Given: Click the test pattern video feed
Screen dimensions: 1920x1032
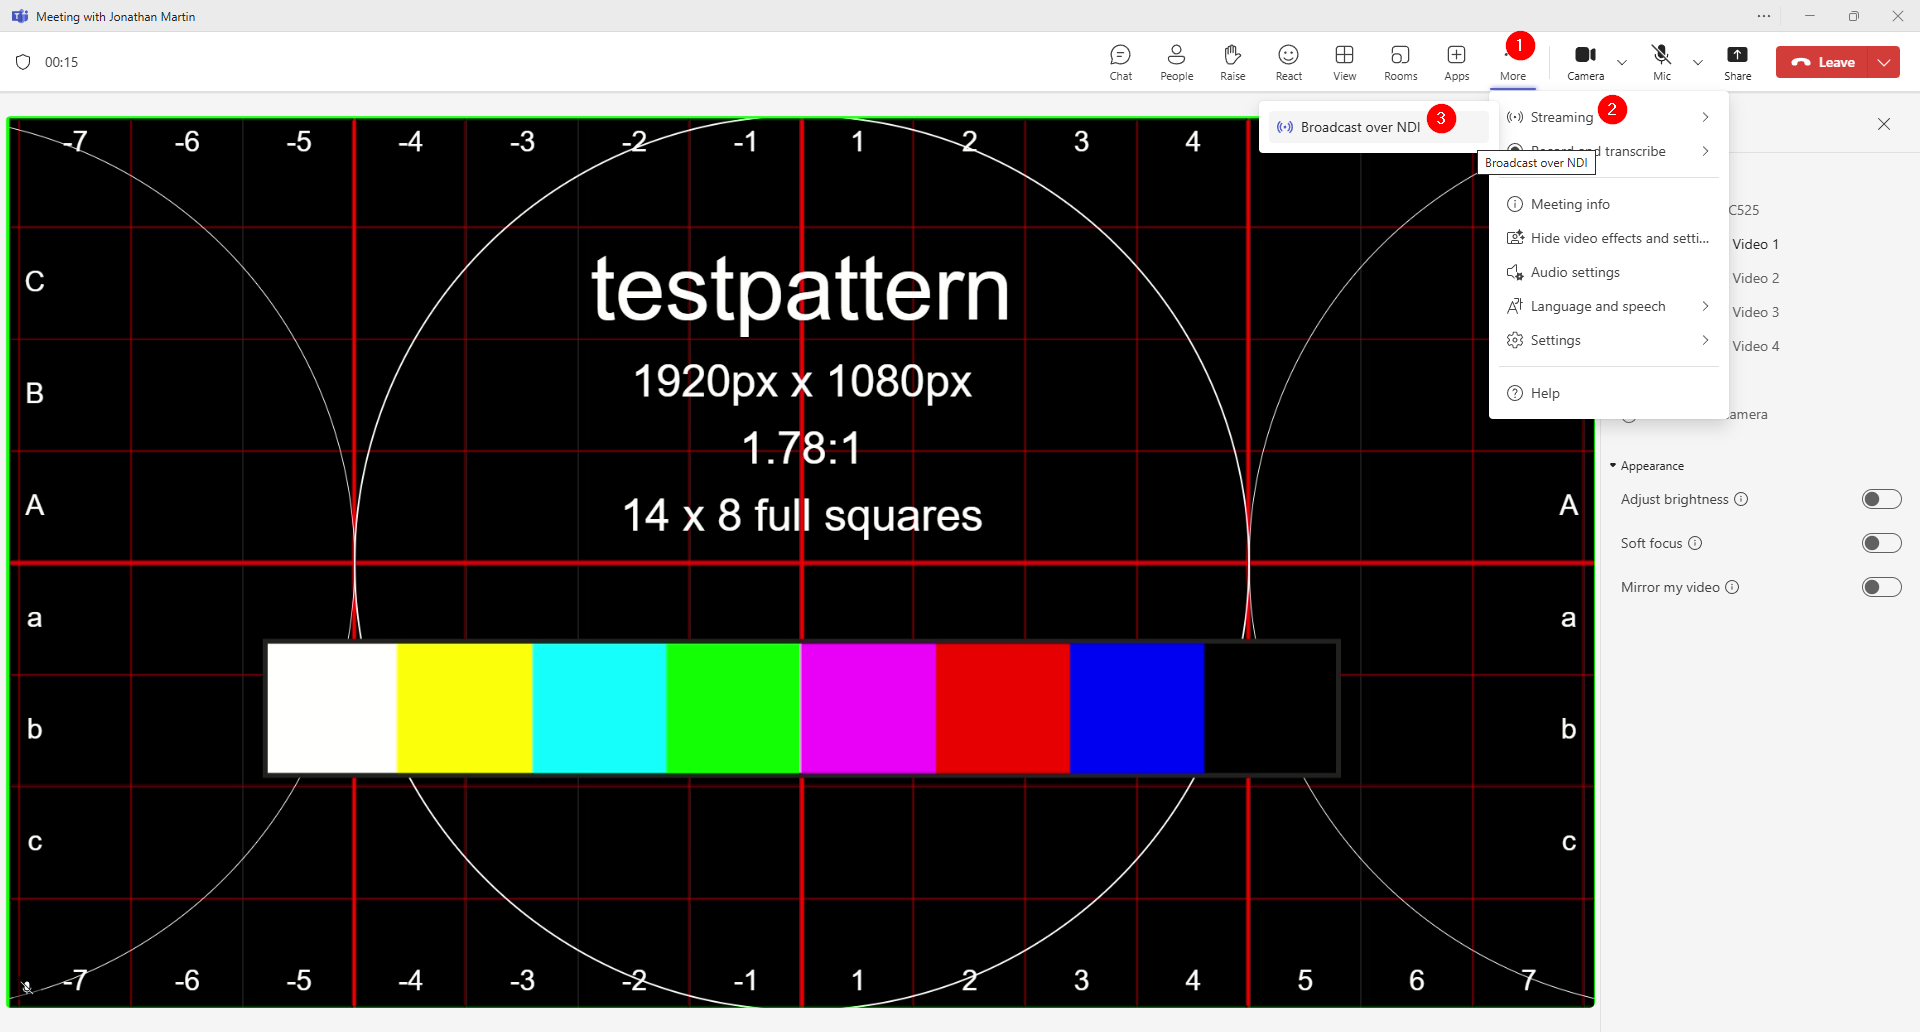Looking at the screenshot, I should pos(801,562).
